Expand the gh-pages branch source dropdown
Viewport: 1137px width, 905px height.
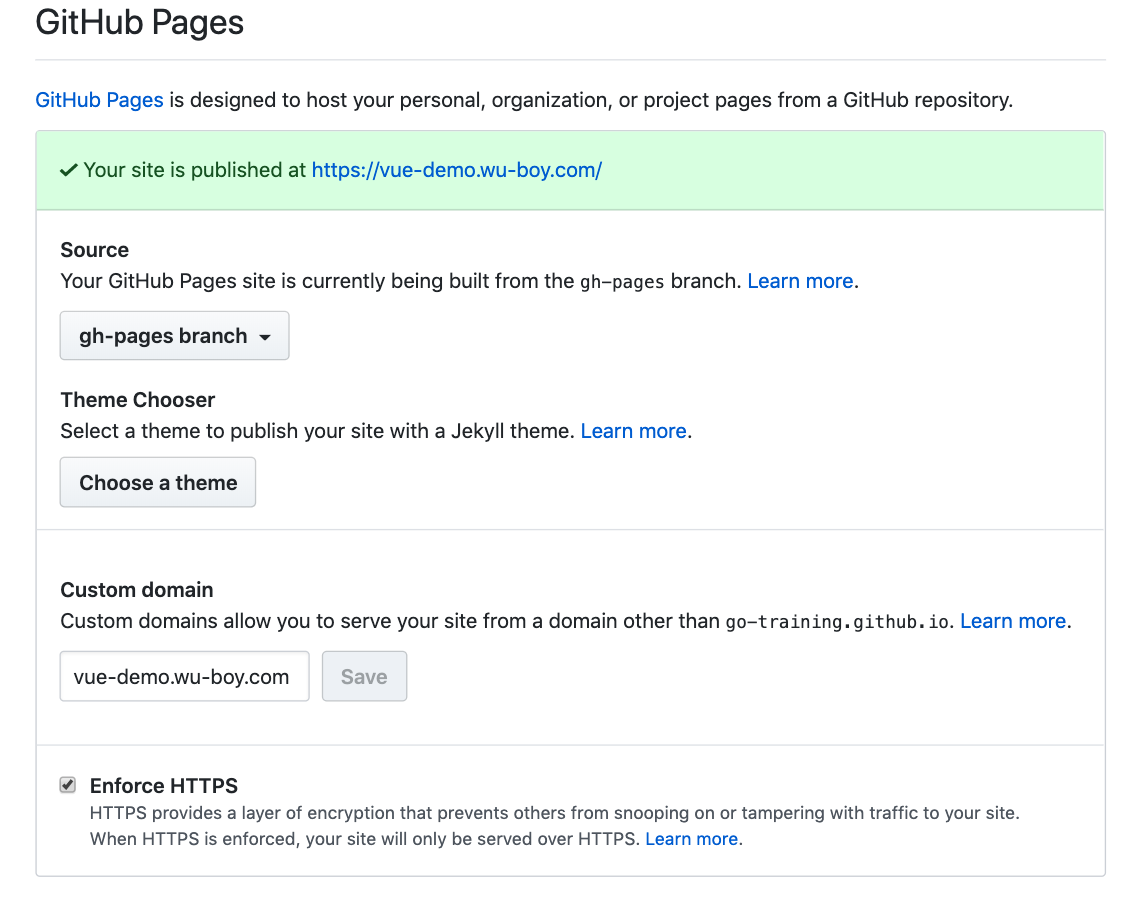(x=175, y=336)
